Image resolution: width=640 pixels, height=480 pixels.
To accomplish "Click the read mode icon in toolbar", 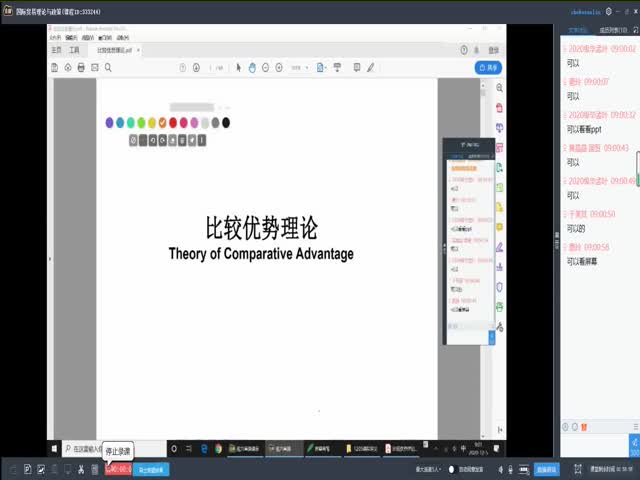I will (337, 68).
